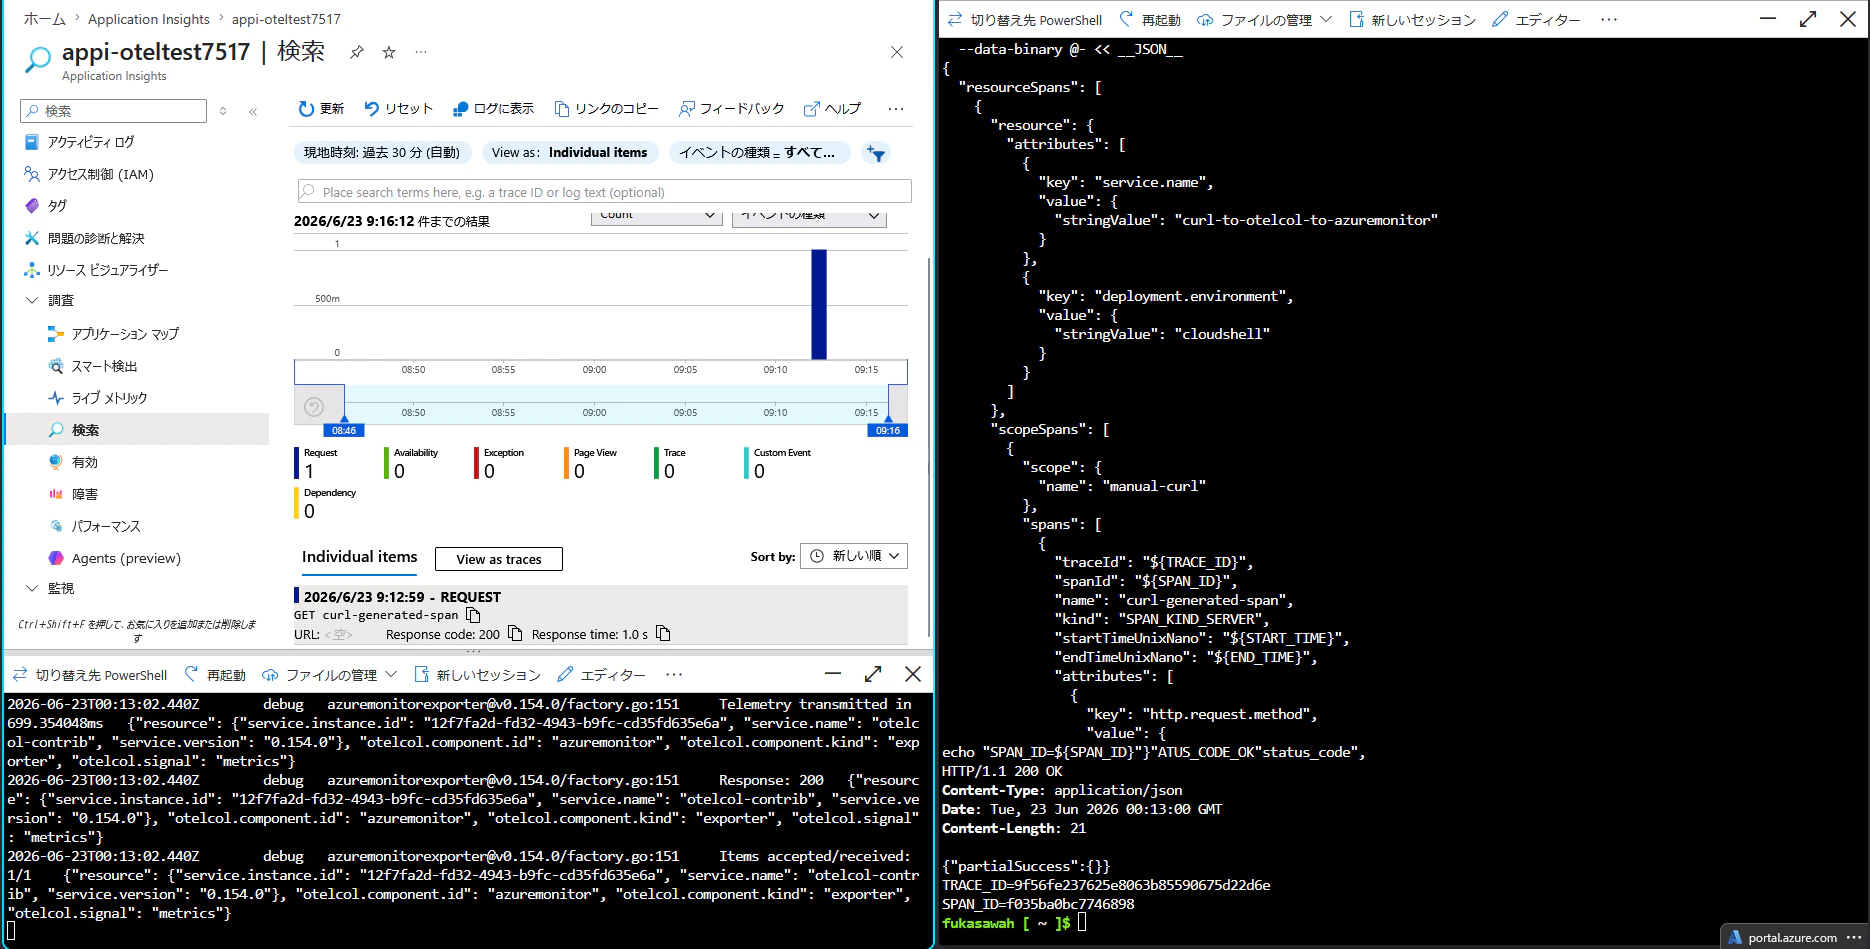Open the フィードバック feedback panel
Screen dimensions: 1870x949
(x=731, y=109)
